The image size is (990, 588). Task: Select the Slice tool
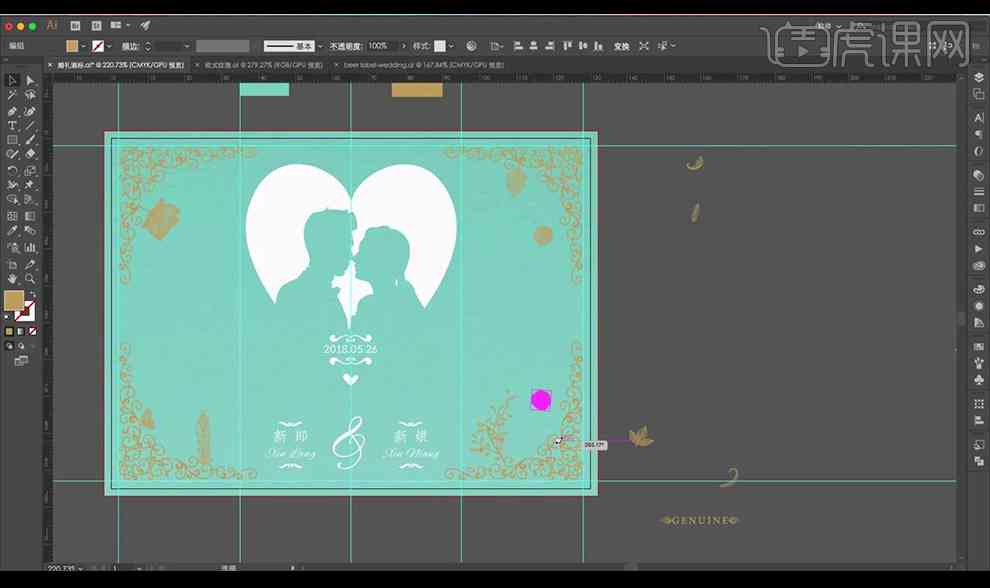coord(30,264)
